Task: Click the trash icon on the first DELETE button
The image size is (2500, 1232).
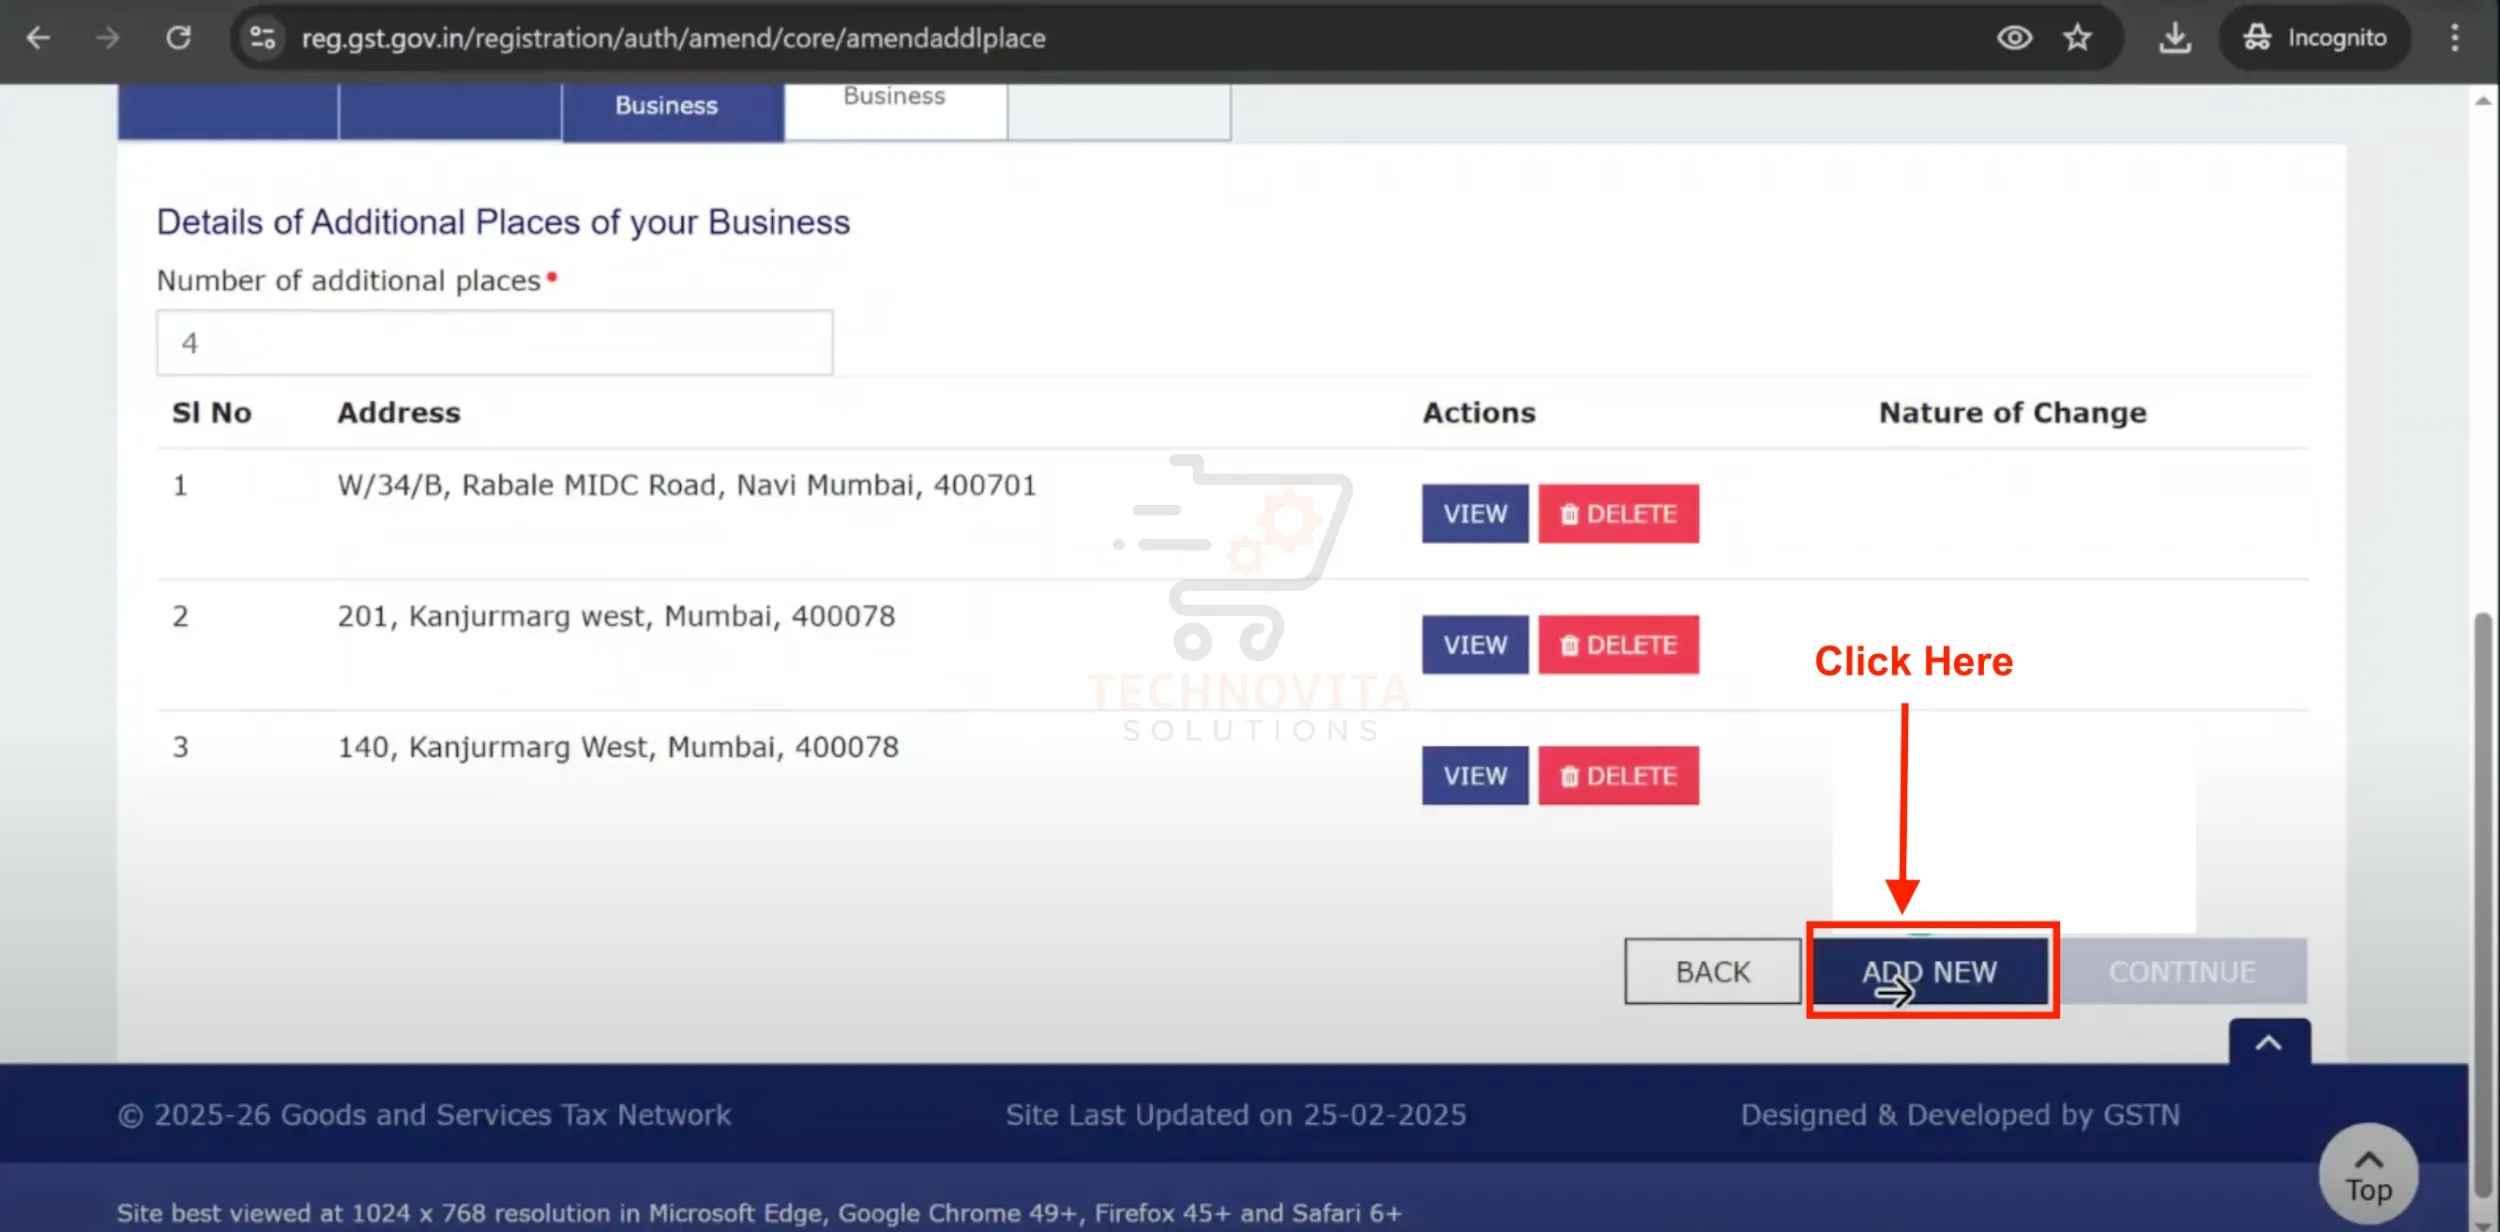Action: pyautogui.click(x=1570, y=513)
